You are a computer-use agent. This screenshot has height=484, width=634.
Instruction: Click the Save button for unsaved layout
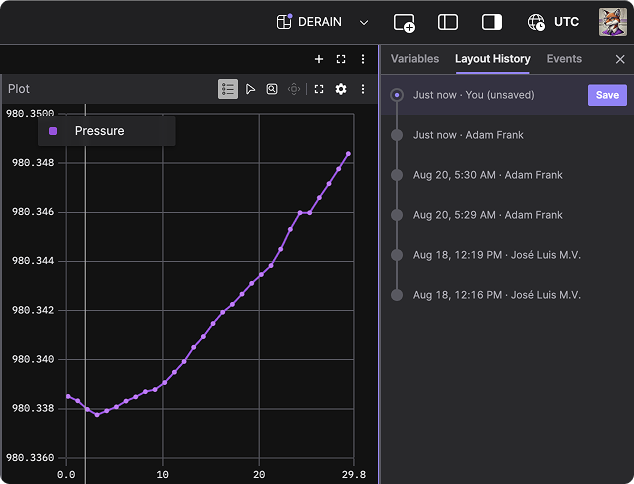tap(607, 95)
